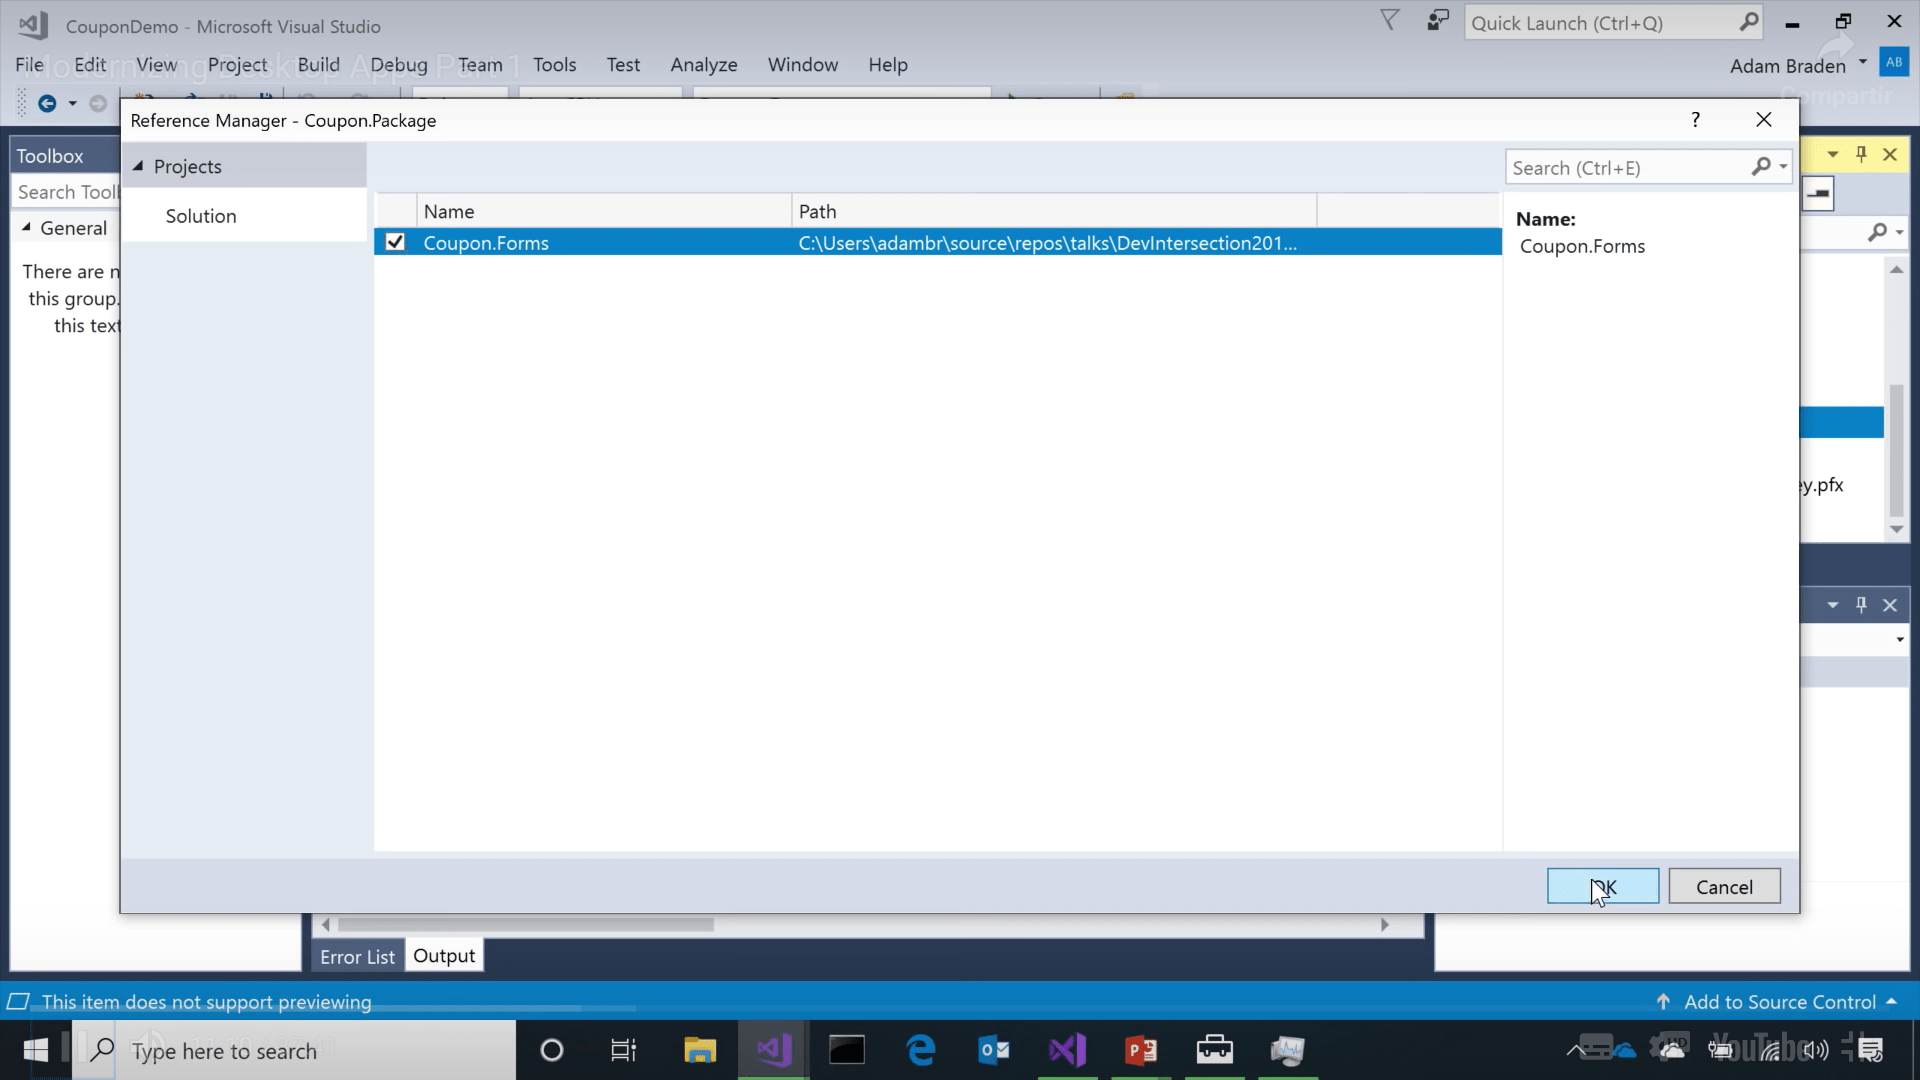The image size is (1920, 1080).
Task: Open Task View from the taskbar
Action: point(623,1050)
